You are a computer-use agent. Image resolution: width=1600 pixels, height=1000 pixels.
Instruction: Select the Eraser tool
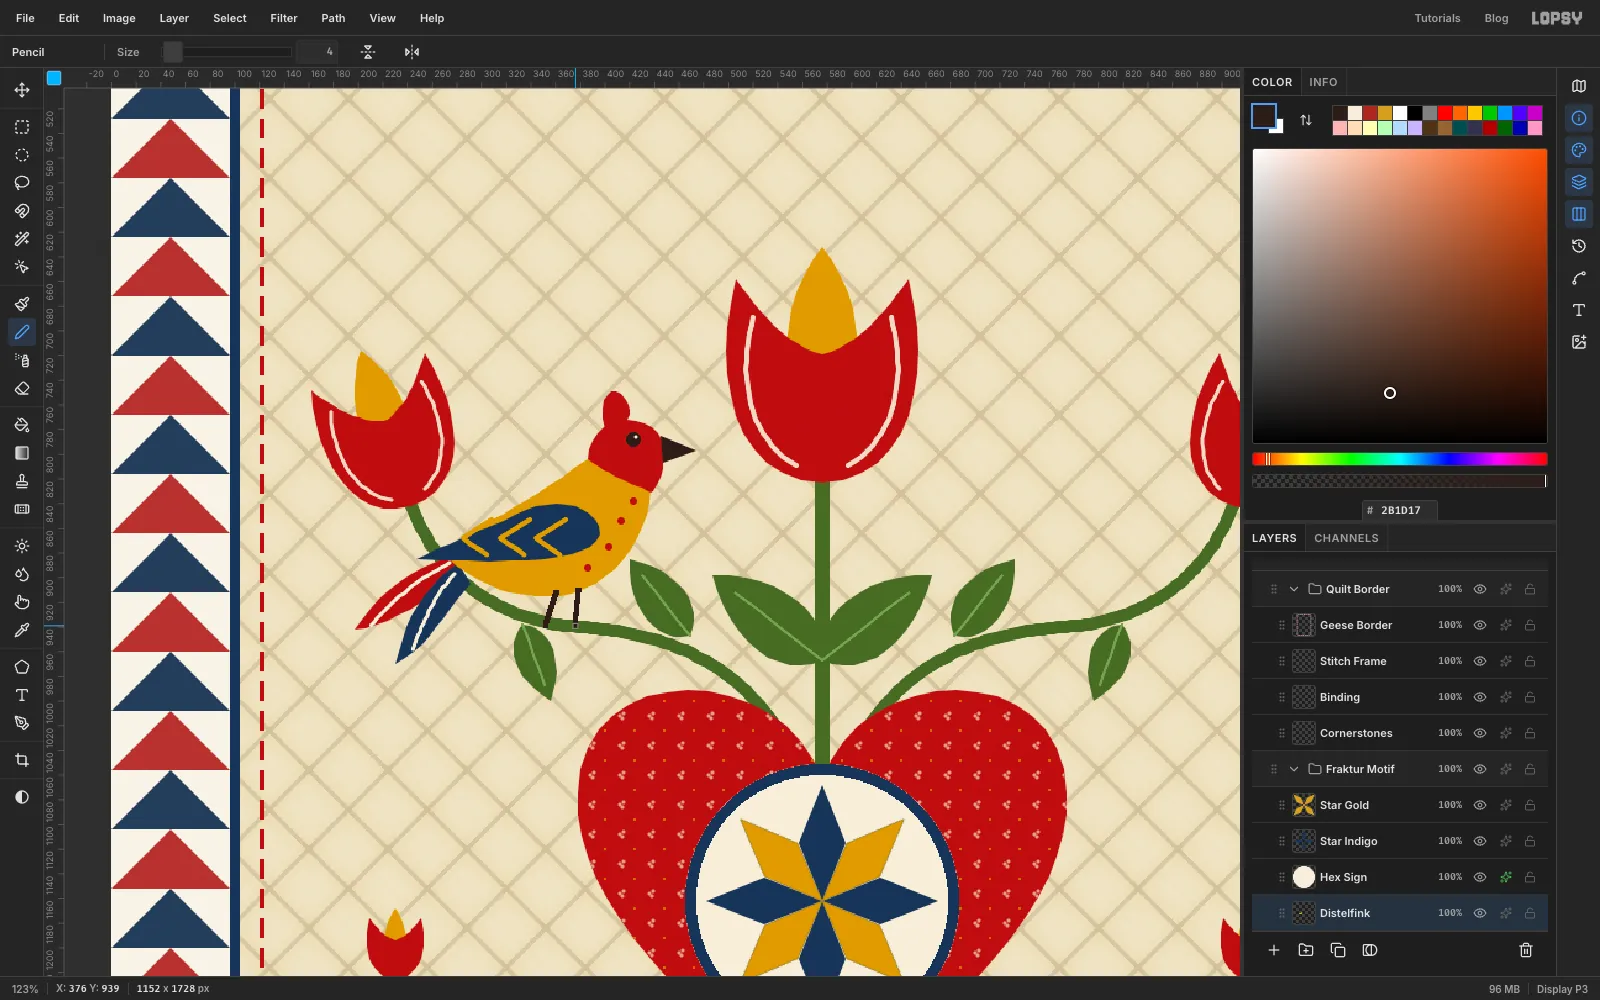click(21, 388)
